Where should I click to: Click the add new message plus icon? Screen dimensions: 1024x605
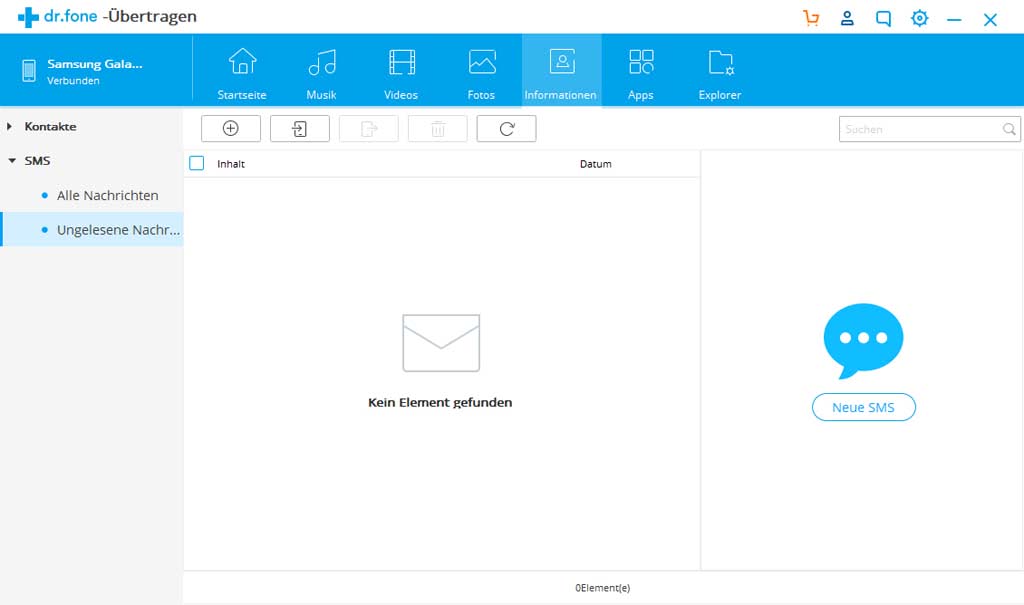point(230,128)
